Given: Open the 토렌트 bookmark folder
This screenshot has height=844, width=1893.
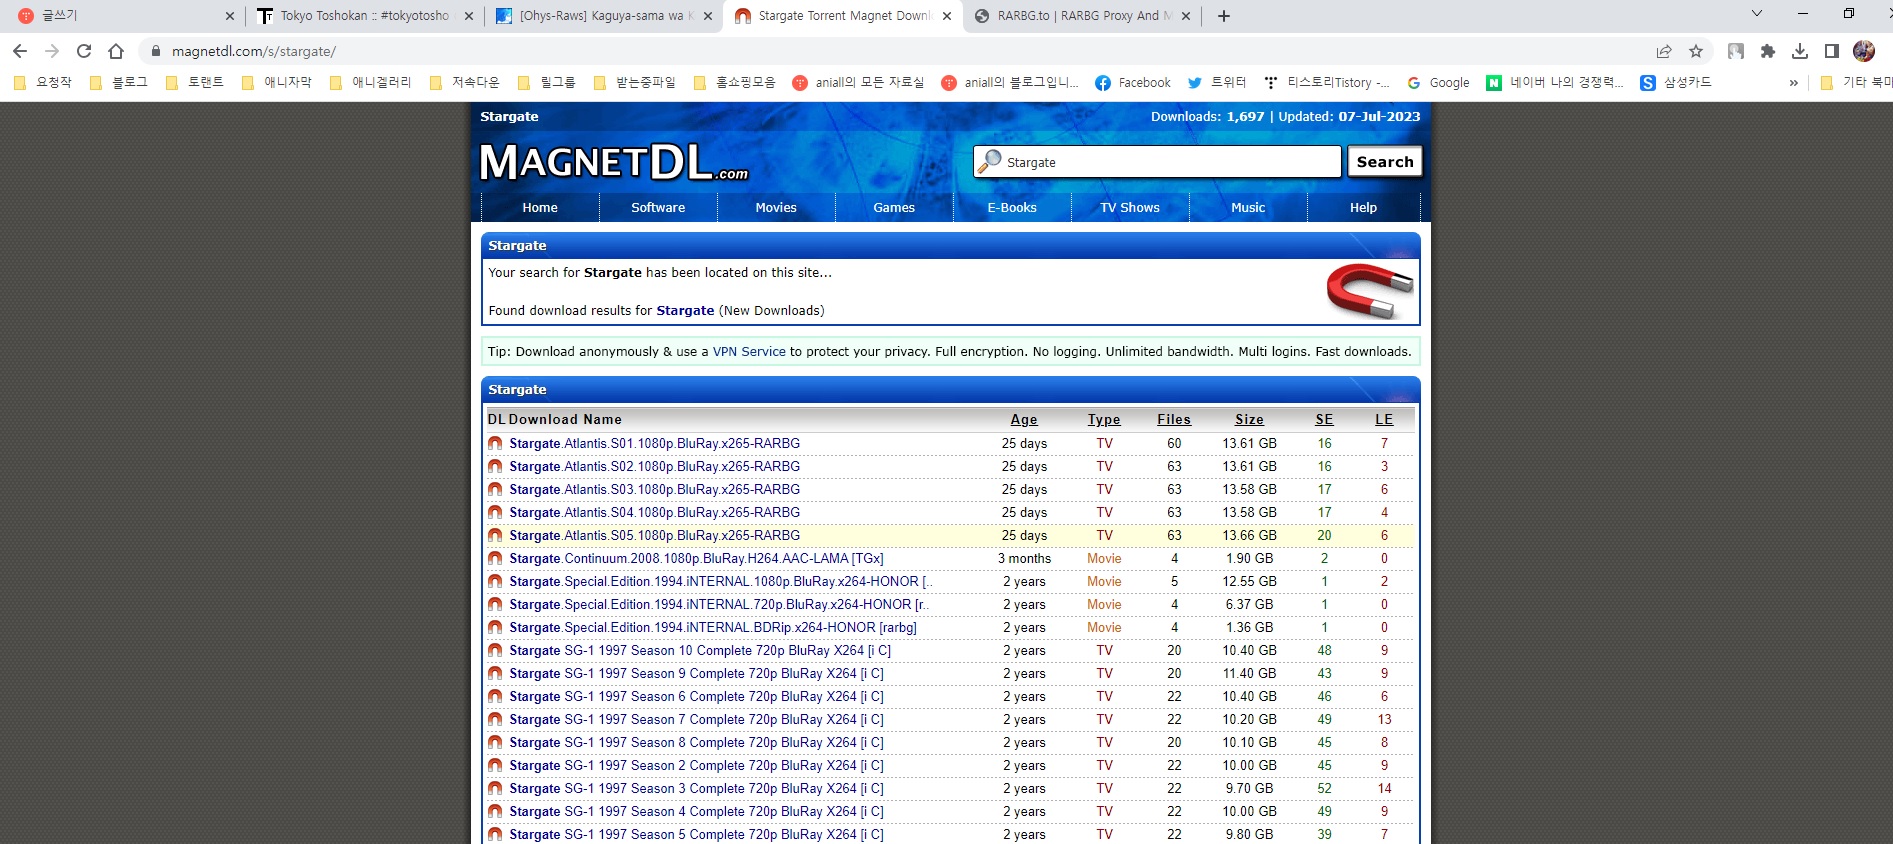Looking at the screenshot, I should [x=195, y=83].
